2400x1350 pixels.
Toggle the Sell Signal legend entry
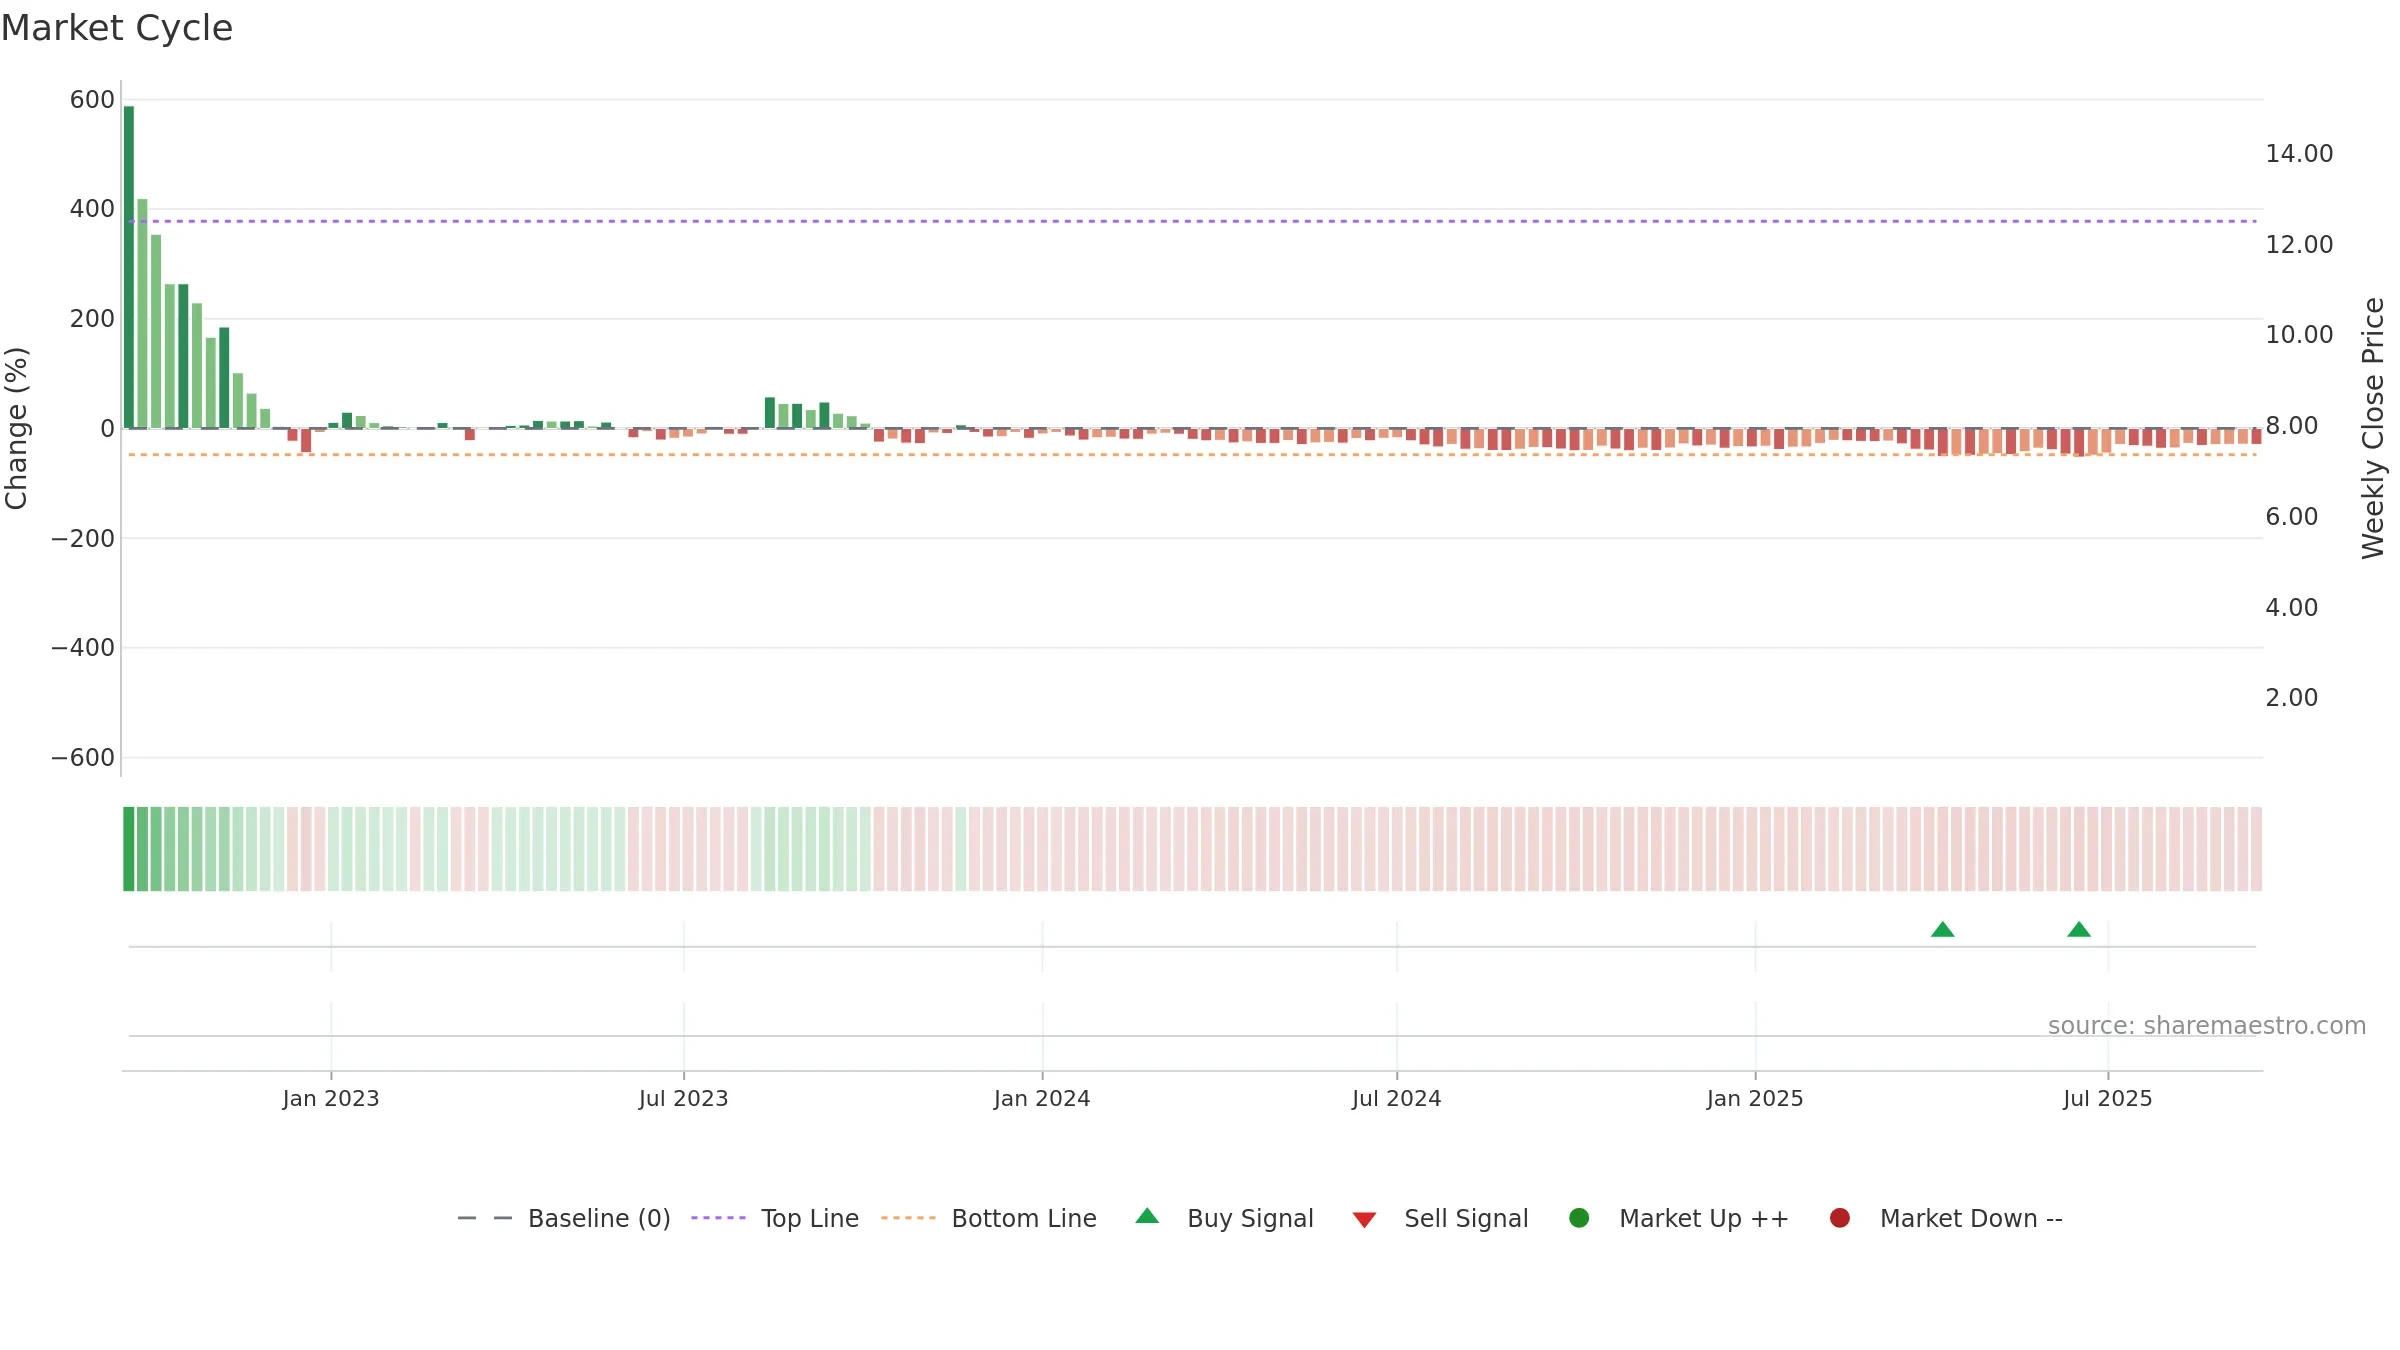coord(1440,1218)
